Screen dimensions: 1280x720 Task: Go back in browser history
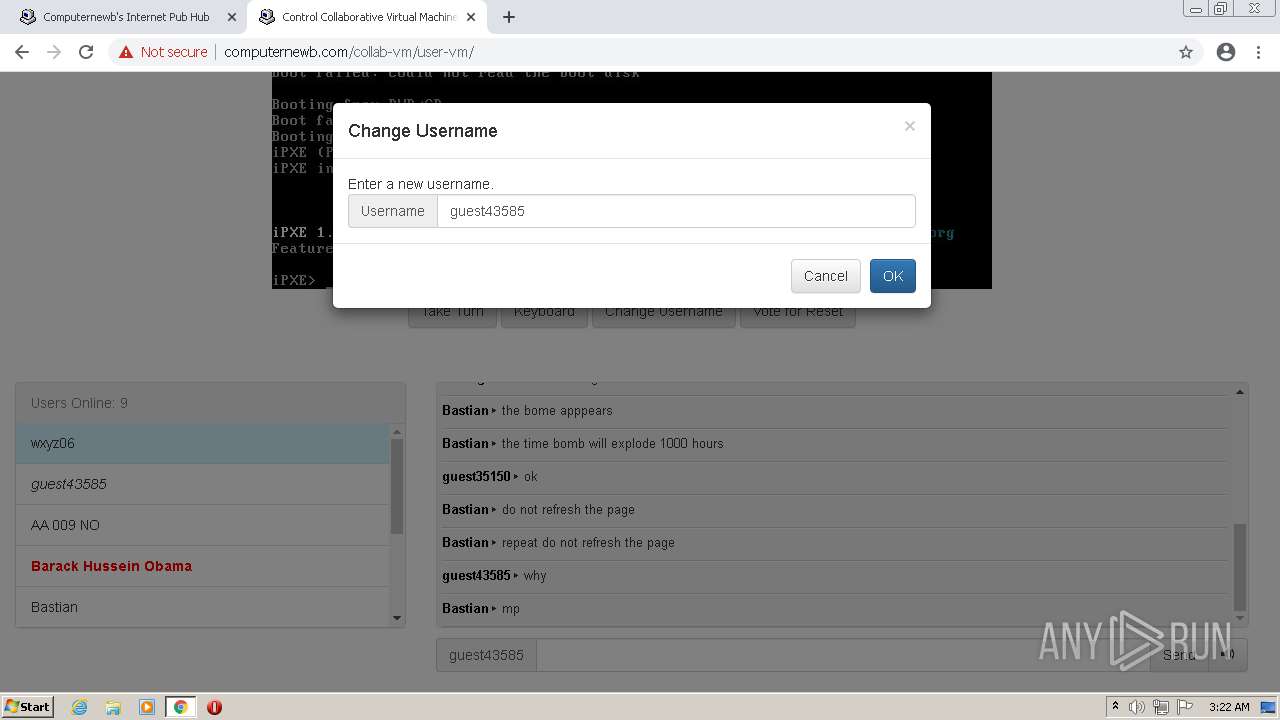(22, 52)
